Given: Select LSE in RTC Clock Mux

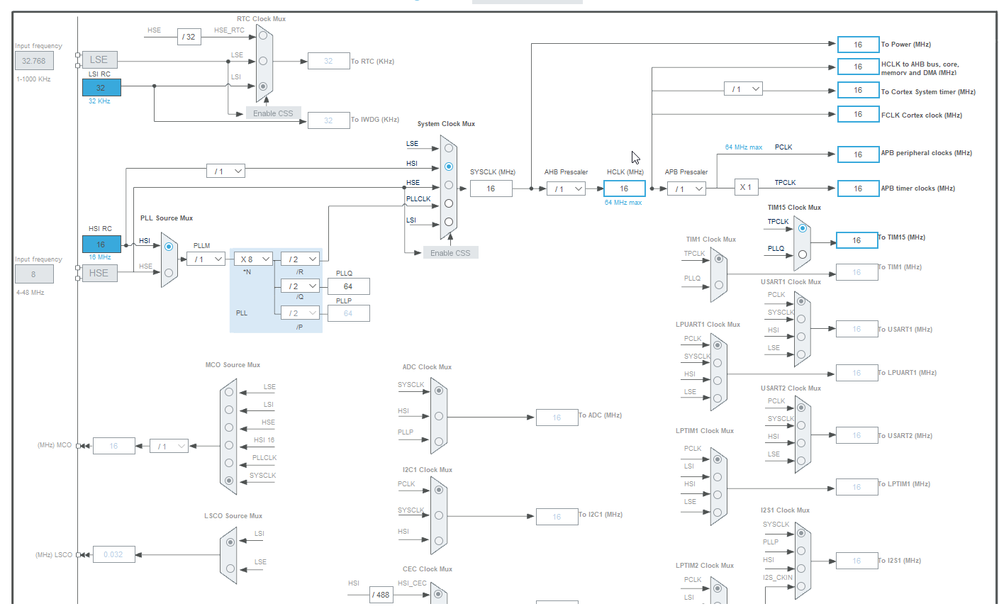Looking at the screenshot, I should pyautogui.click(x=262, y=61).
